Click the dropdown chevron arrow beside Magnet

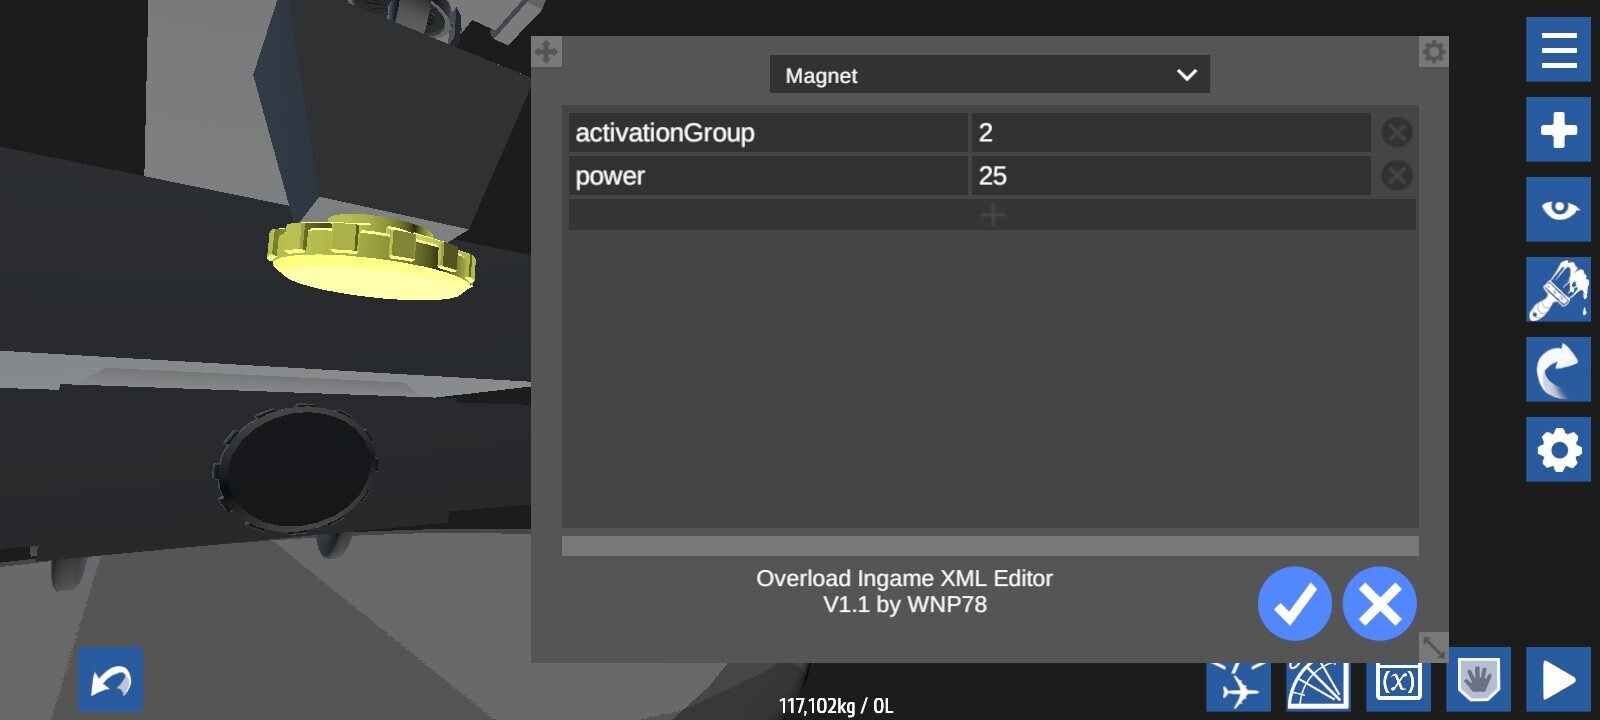point(1187,75)
